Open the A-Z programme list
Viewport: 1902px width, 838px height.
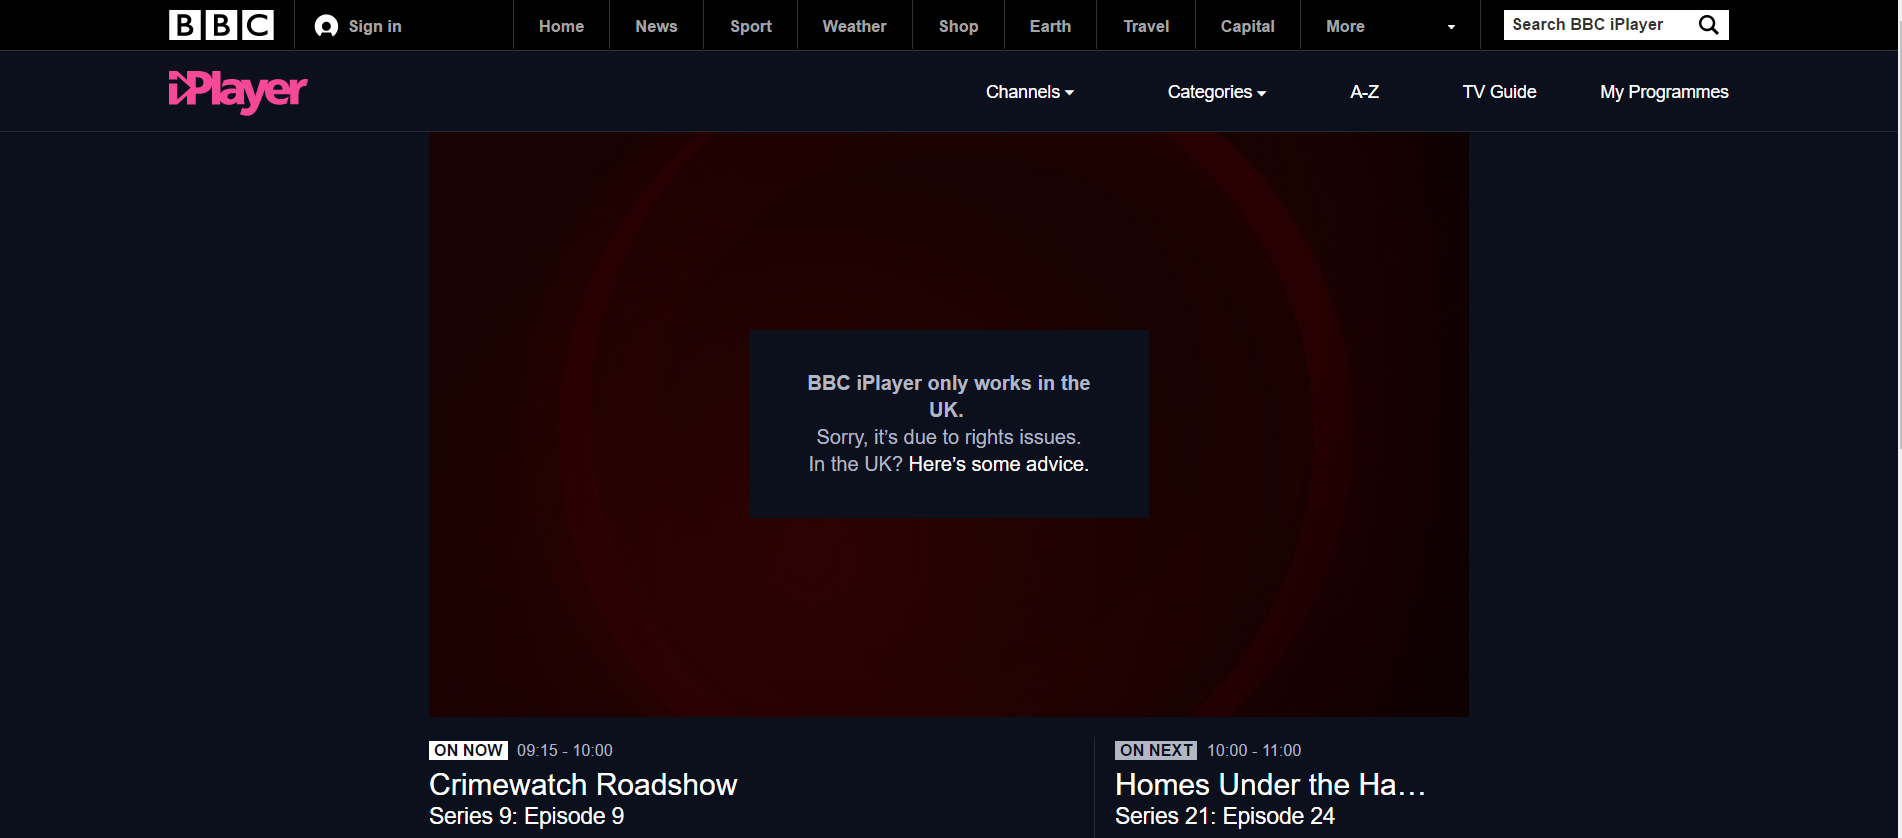(x=1364, y=92)
